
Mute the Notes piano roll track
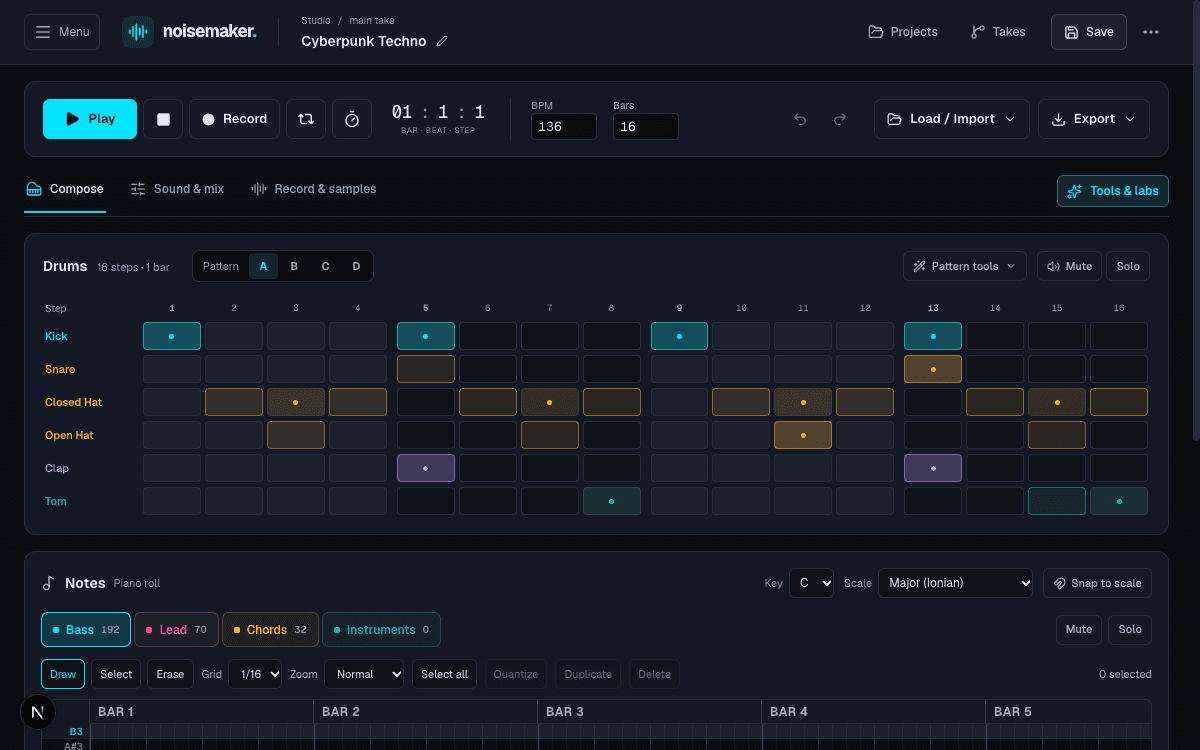pos(1079,629)
